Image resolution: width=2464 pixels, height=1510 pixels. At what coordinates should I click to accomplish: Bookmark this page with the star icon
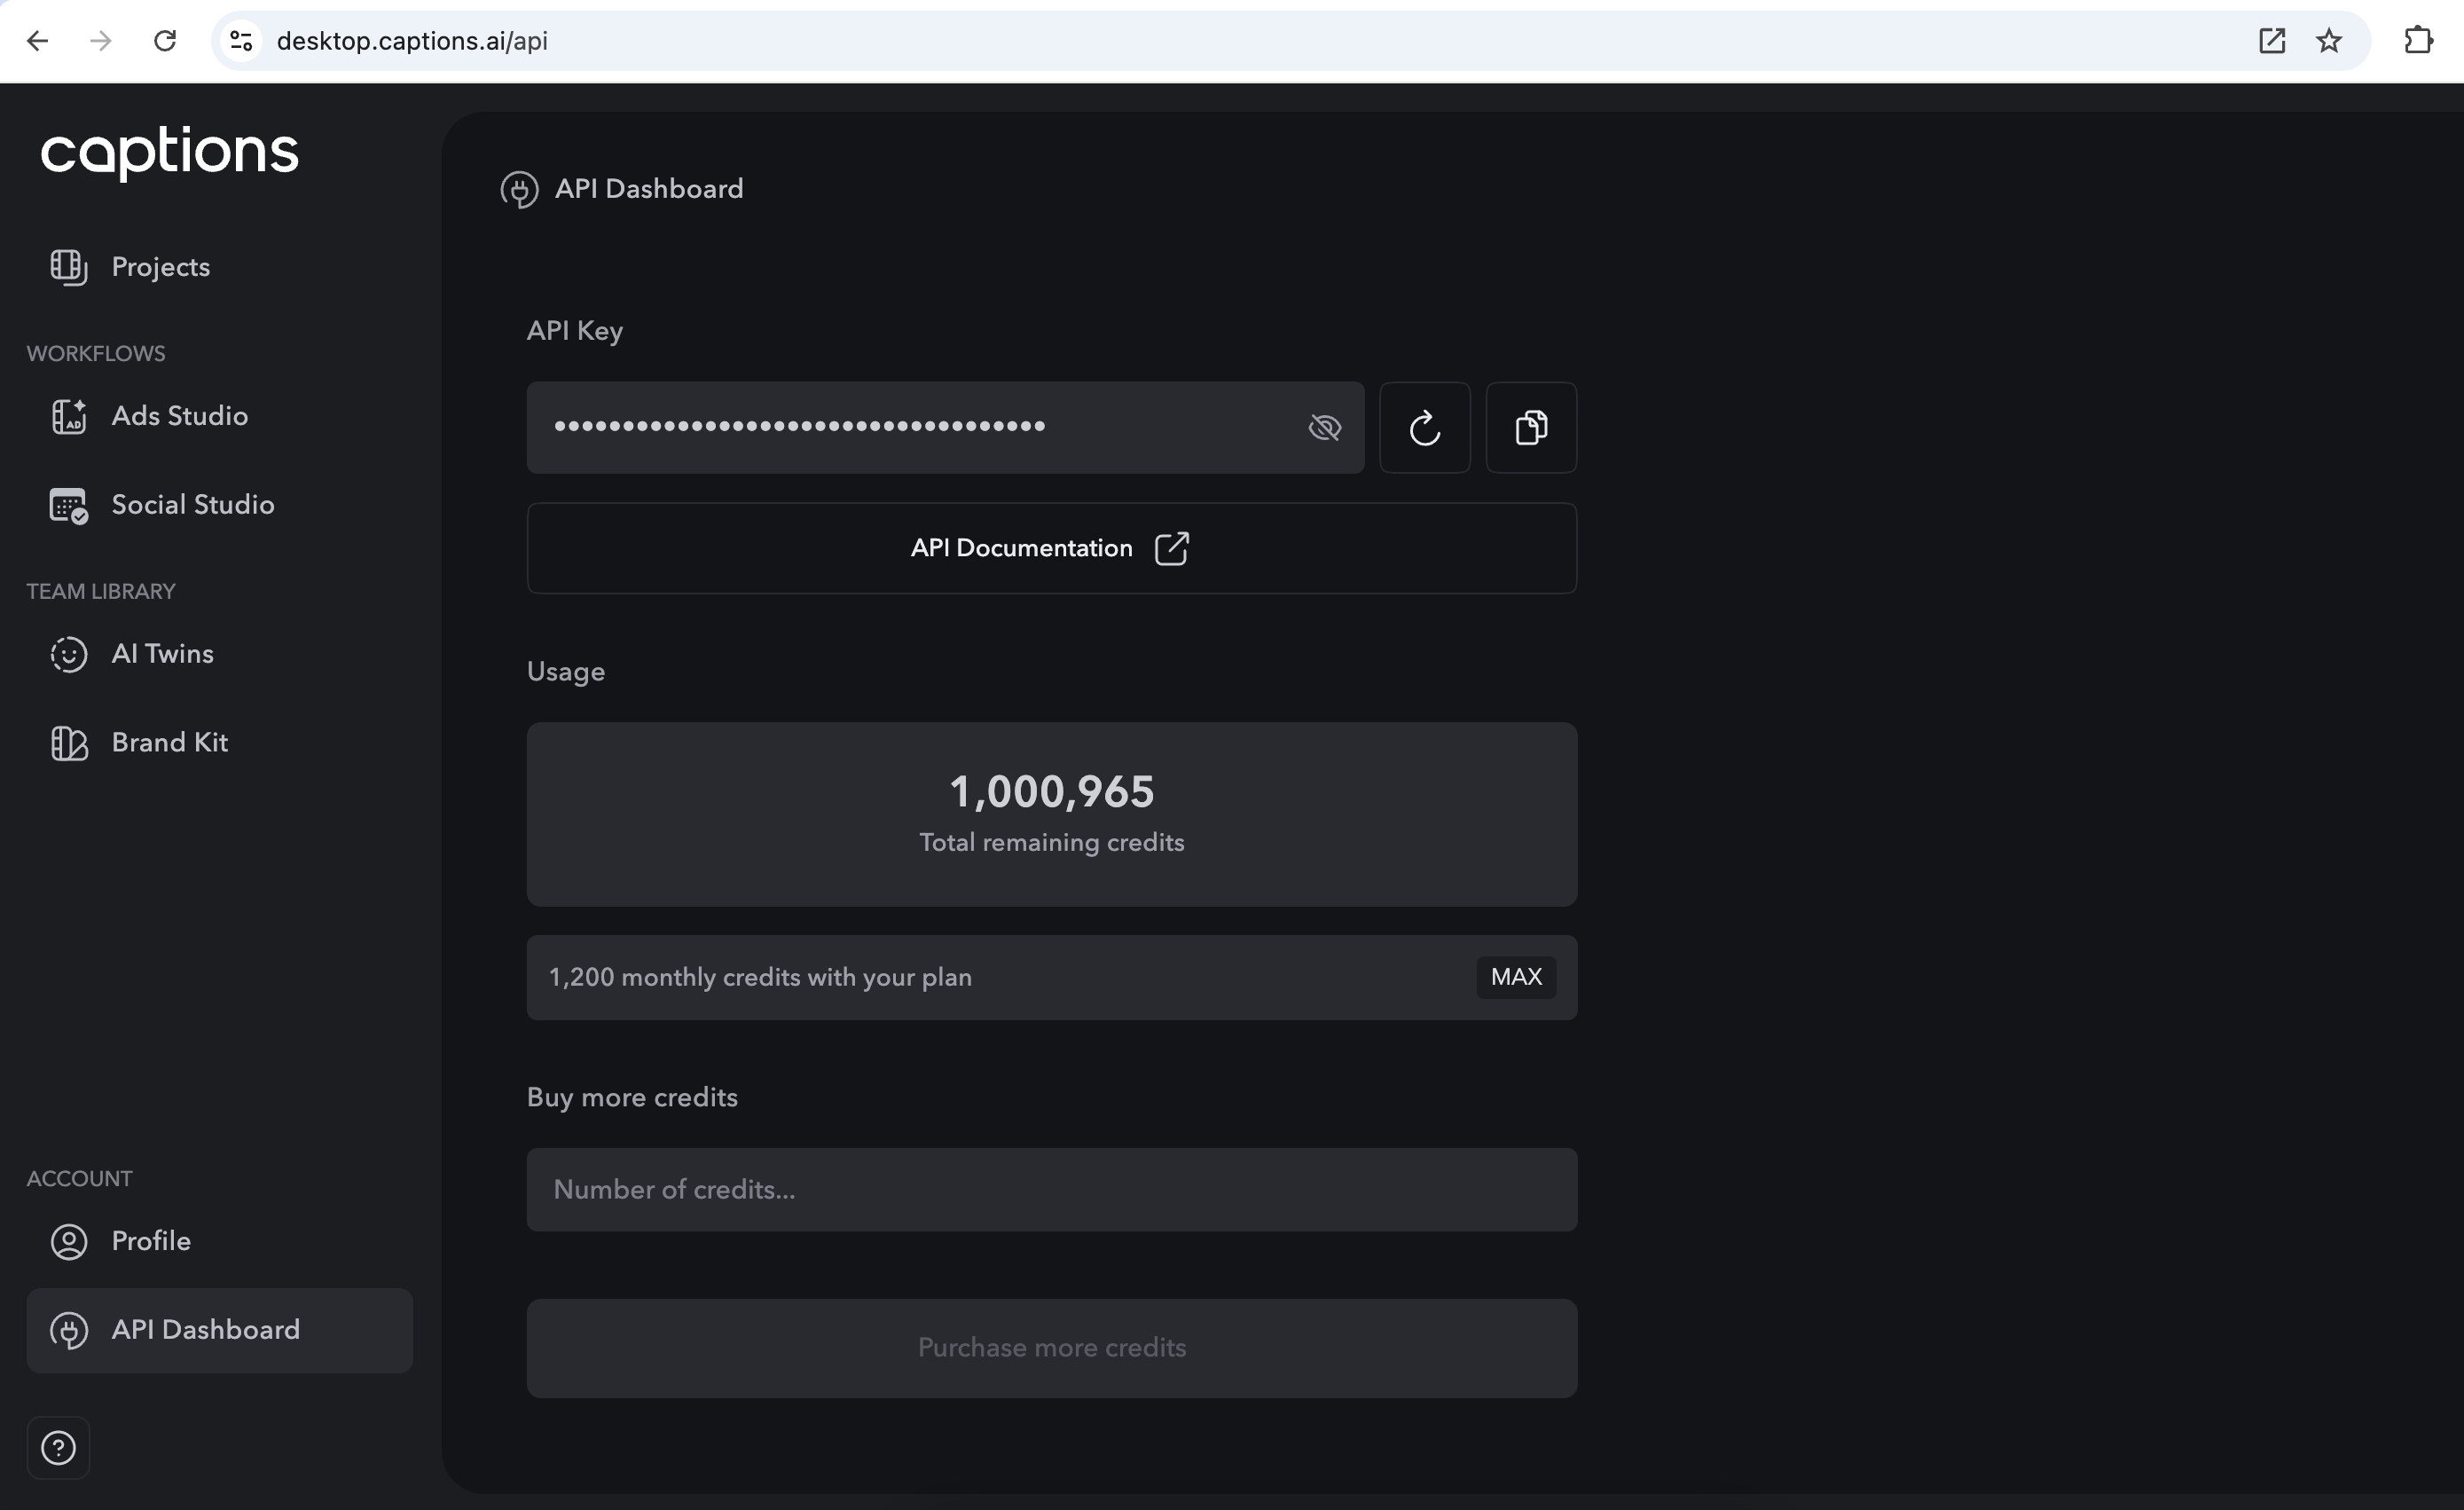(2329, 41)
